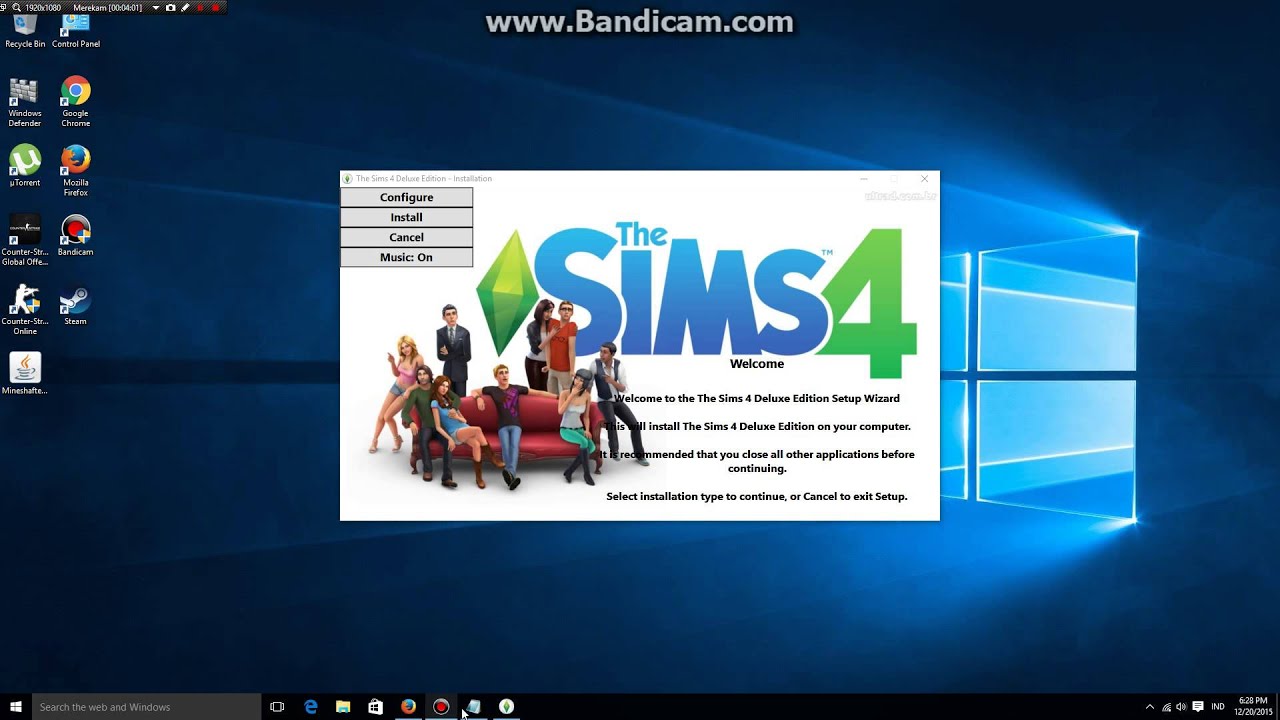Take a screenshot with Bandicam camera icon
Screen dimensions: 1280x720
[x=171, y=7]
